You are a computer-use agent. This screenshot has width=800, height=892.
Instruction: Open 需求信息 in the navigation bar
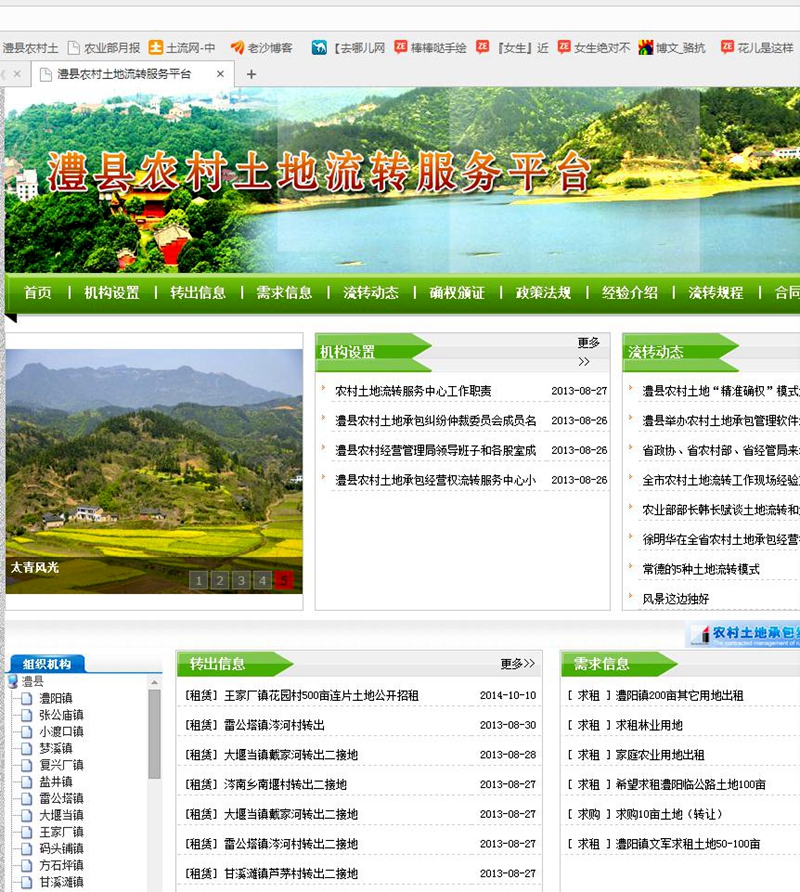(x=284, y=292)
